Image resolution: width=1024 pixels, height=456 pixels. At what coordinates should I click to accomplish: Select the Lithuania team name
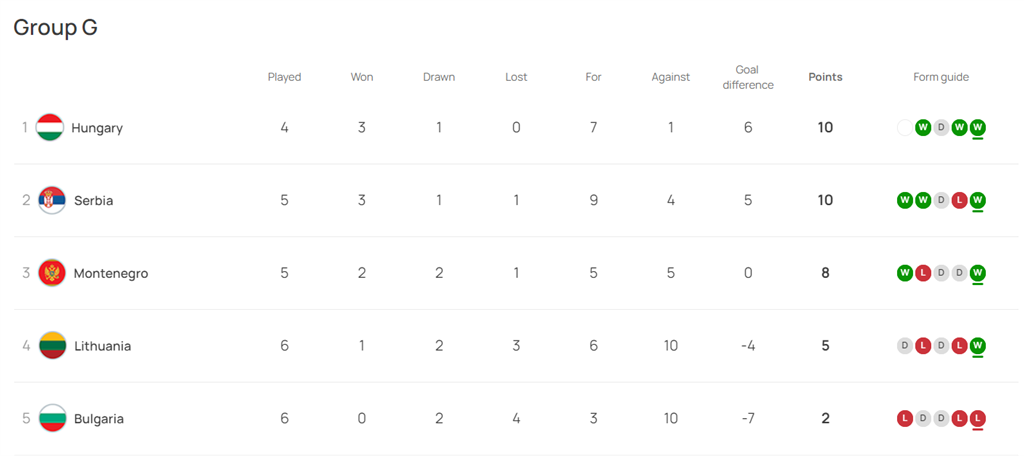(102, 346)
